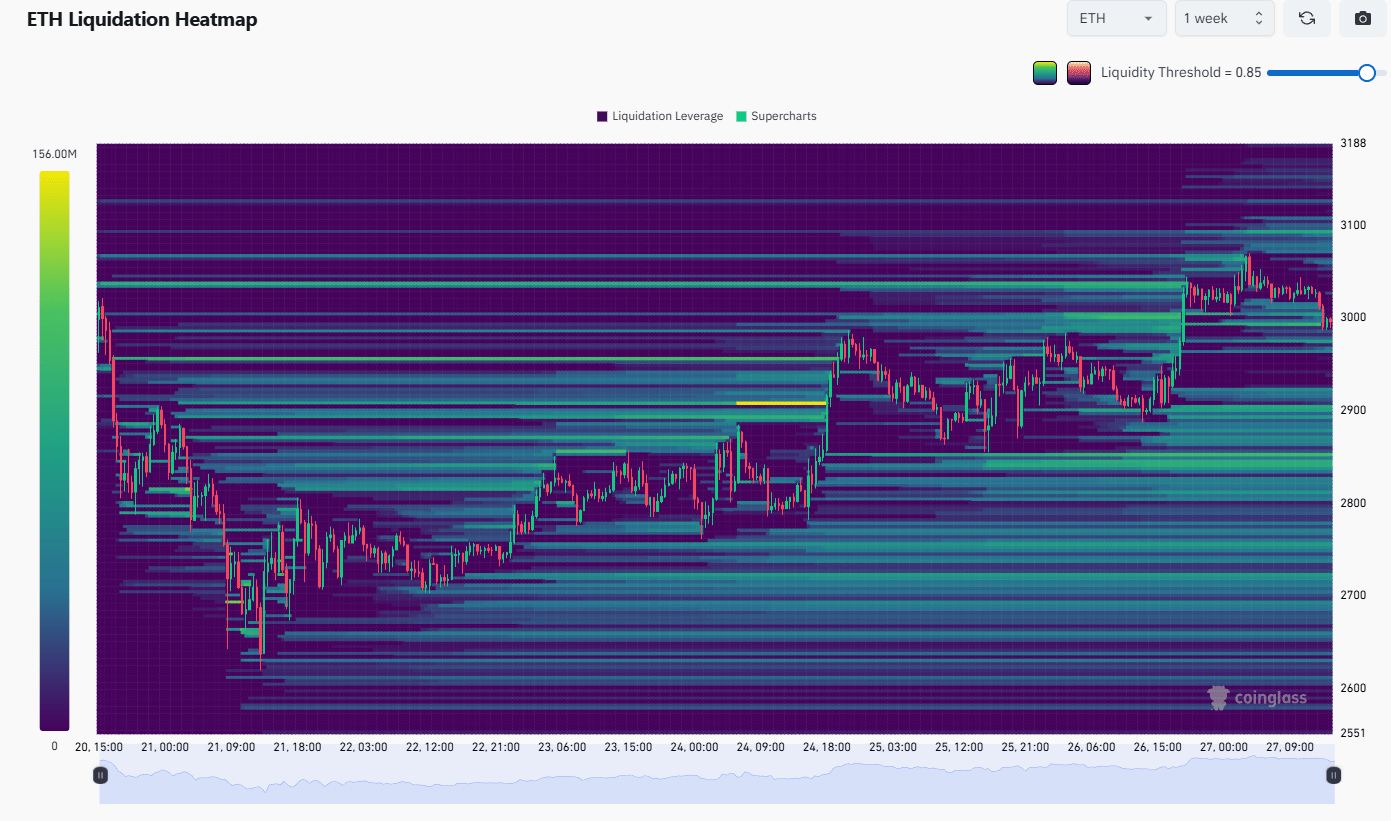This screenshot has height=821, width=1391.
Task: Click the ETH Liquidation Heatmap title
Action: coord(142,19)
